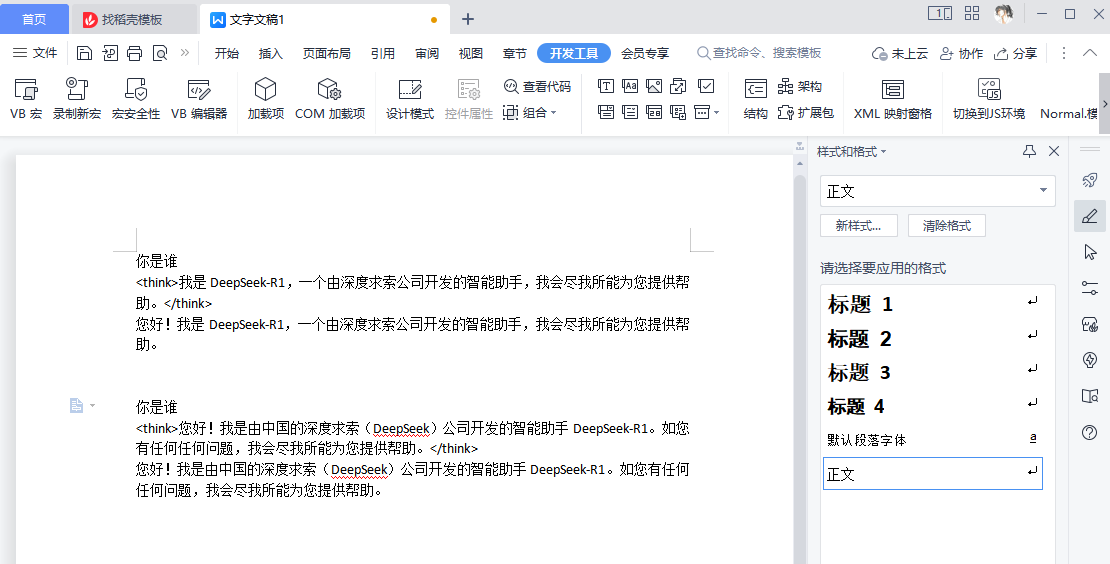Apply the 标题 1 style
Screen dimensions: 1110x564
pos(933,304)
